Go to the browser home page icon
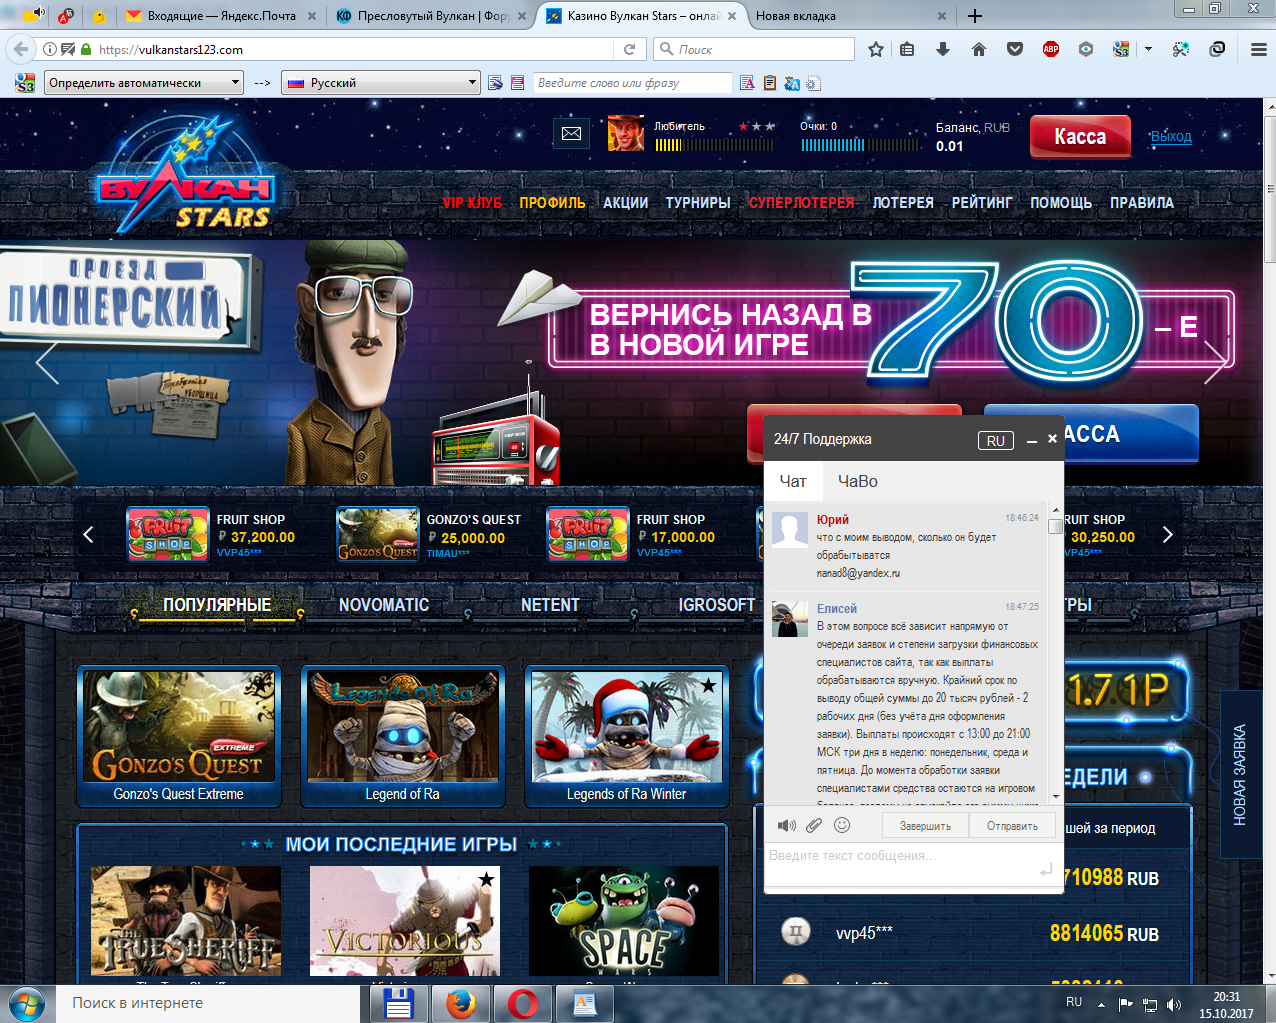1276x1023 pixels. coord(979,49)
